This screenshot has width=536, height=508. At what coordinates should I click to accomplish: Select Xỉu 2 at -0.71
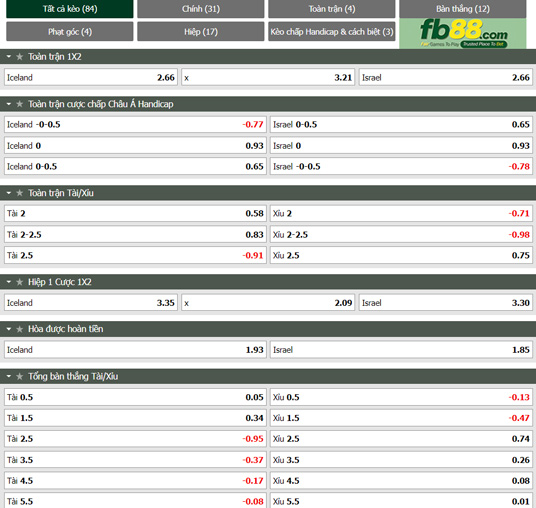point(401,213)
